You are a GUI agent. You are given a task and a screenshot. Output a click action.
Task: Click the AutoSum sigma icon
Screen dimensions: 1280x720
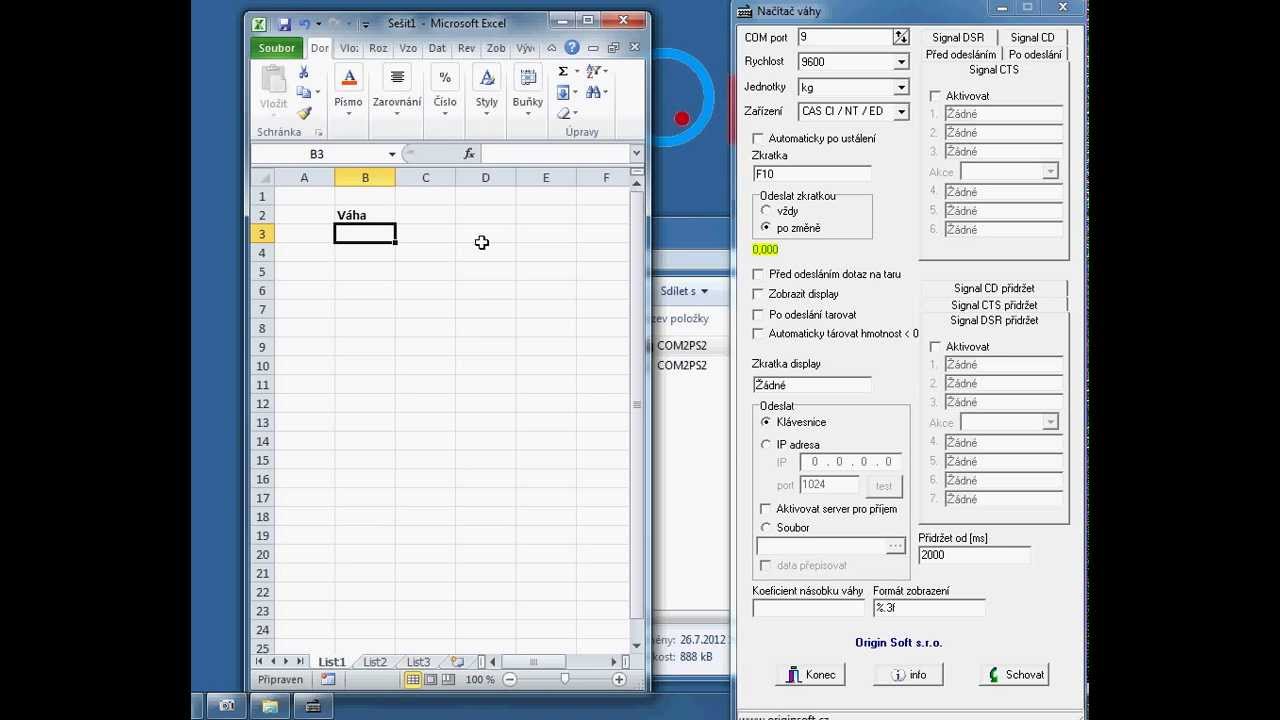[x=563, y=71]
